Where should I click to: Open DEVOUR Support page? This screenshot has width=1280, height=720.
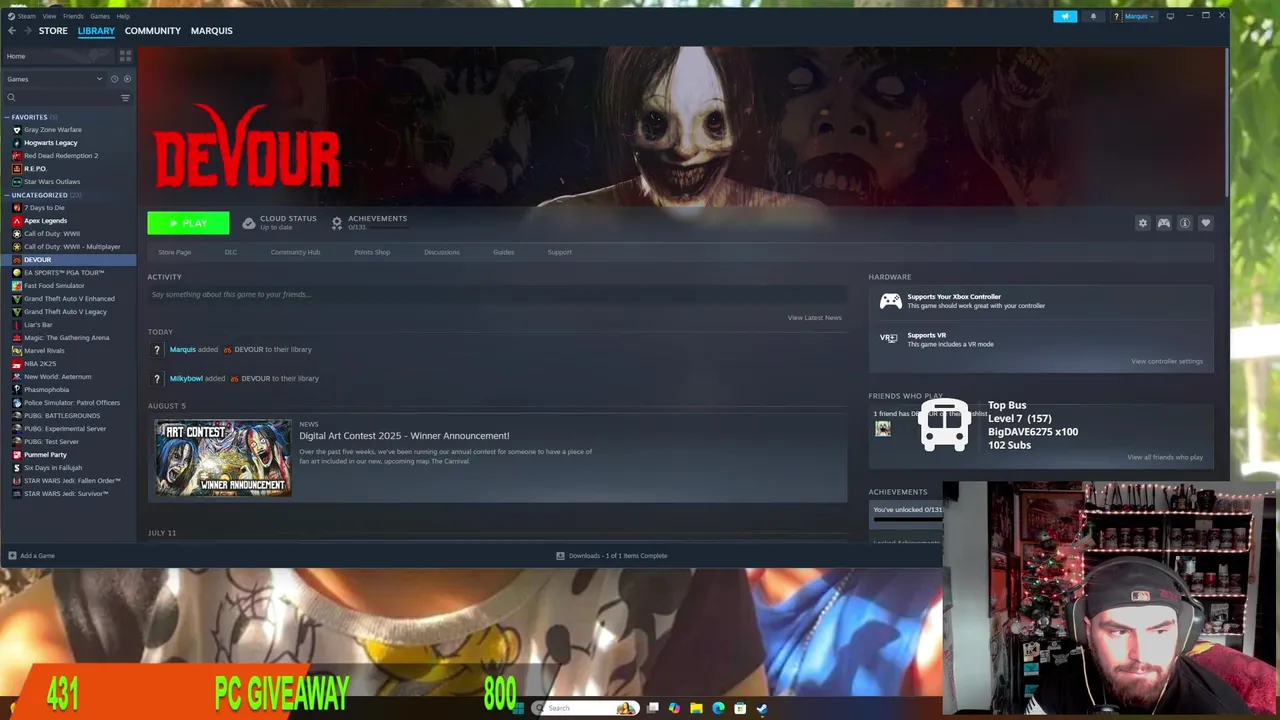[x=560, y=252]
